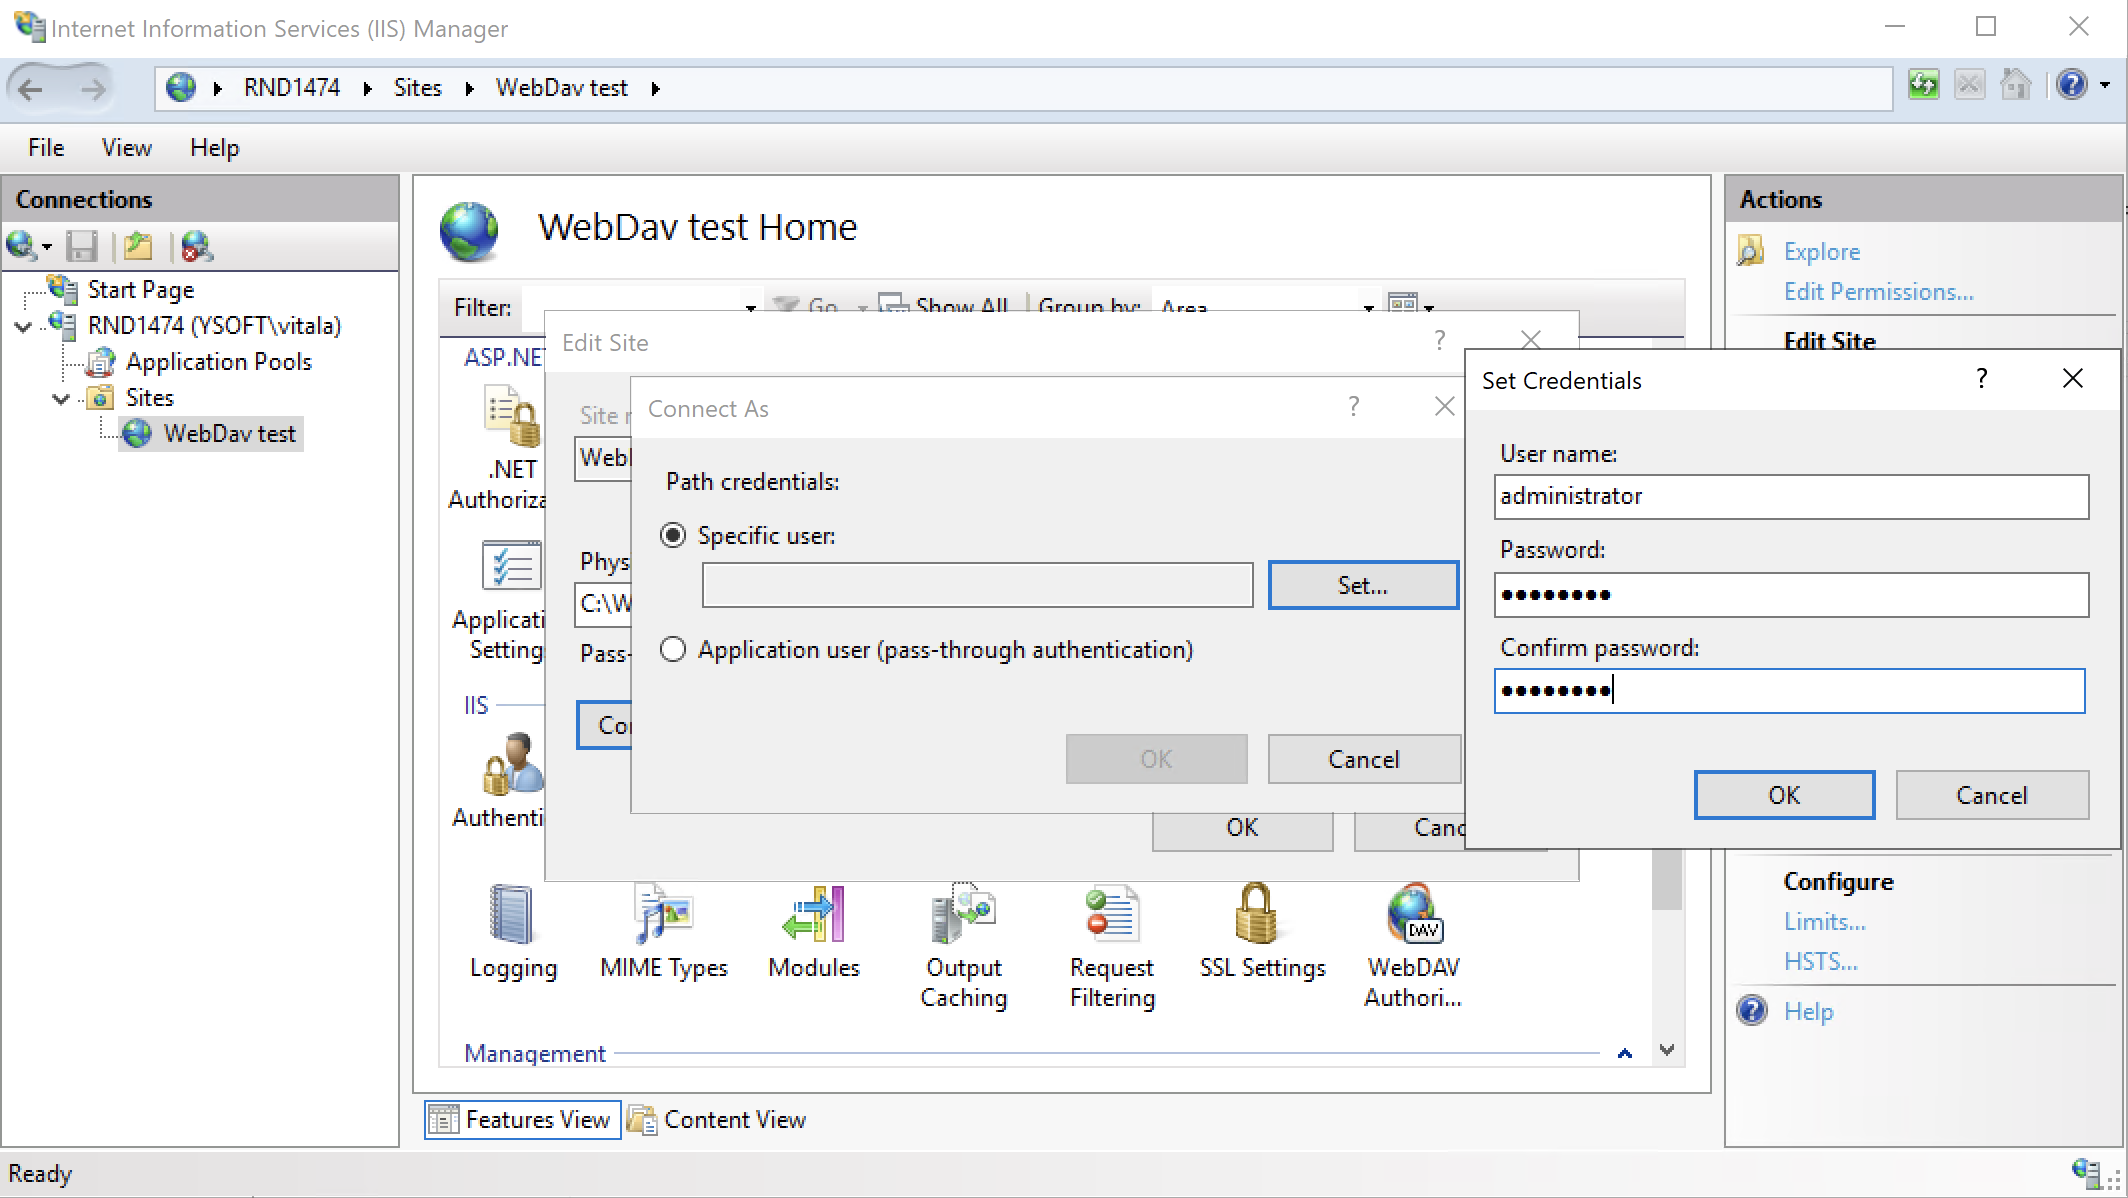Collapse the RND1474 server node
Image resolution: width=2128 pixels, height=1198 pixels.
click(22, 326)
